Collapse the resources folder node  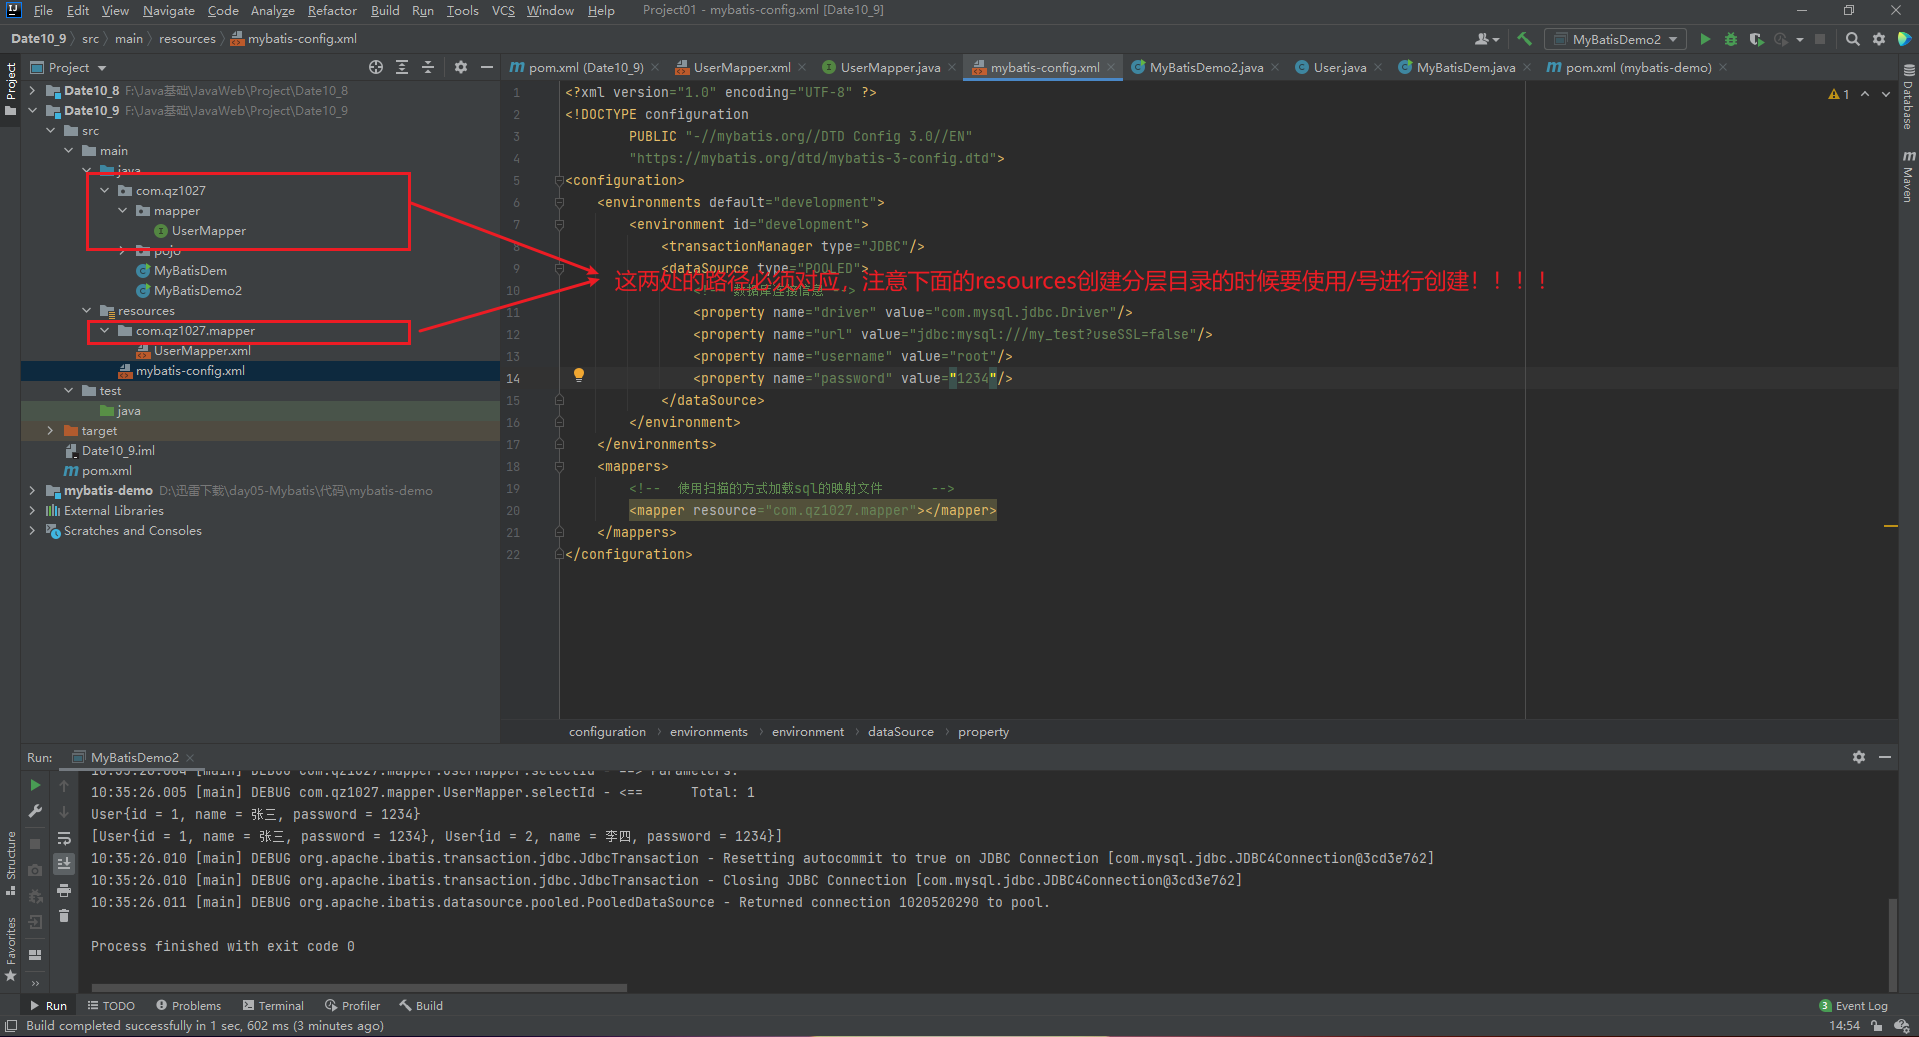(87, 310)
